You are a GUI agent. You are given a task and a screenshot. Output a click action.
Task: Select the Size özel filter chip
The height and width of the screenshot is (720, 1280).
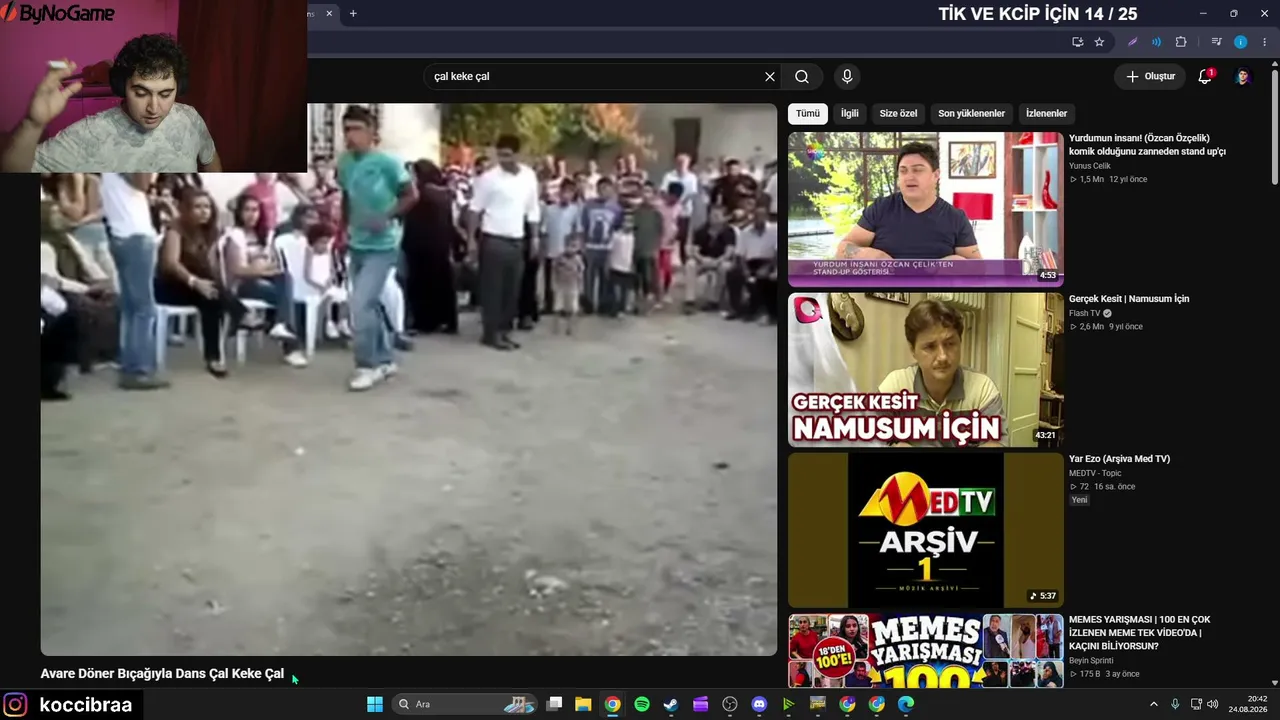898,113
